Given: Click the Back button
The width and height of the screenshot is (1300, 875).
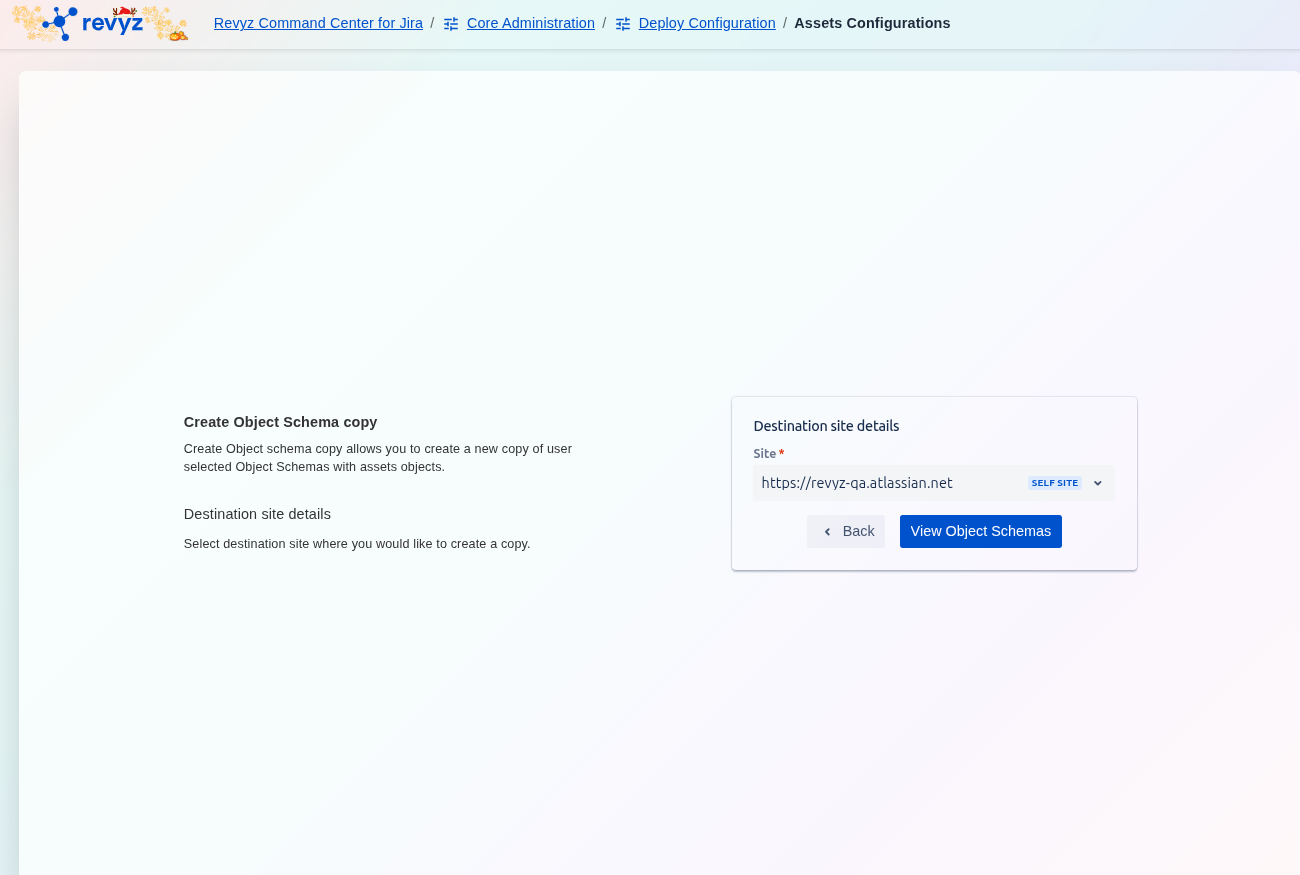Looking at the screenshot, I should click(x=846, y=532).
